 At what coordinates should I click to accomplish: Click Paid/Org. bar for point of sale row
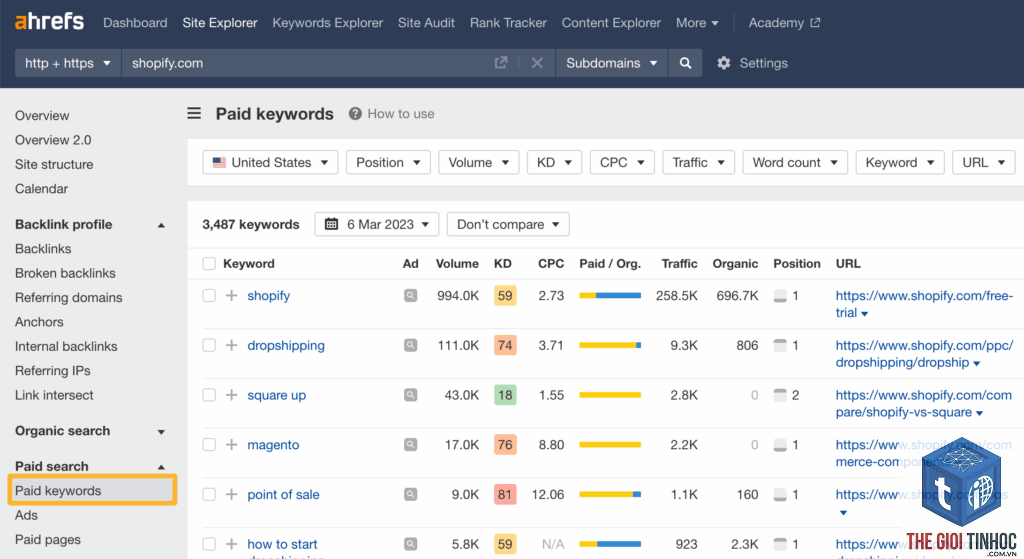(610, 494)
